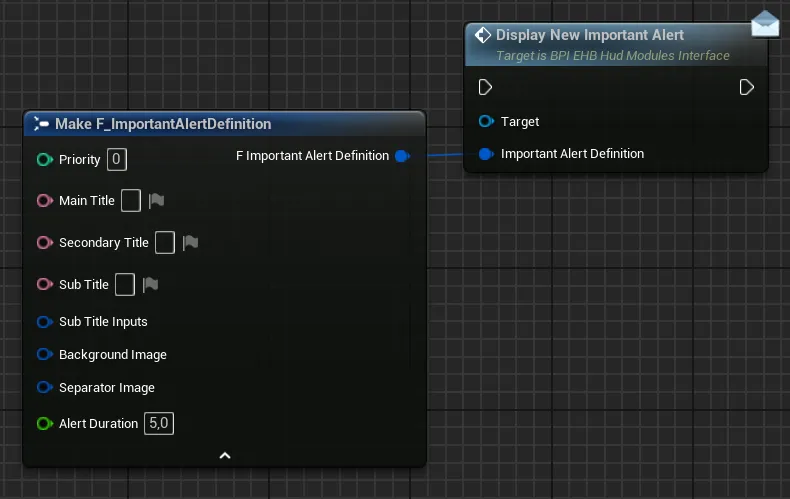
Task: Click the F Important Alert Definition label
Action: tap(312, 156)
